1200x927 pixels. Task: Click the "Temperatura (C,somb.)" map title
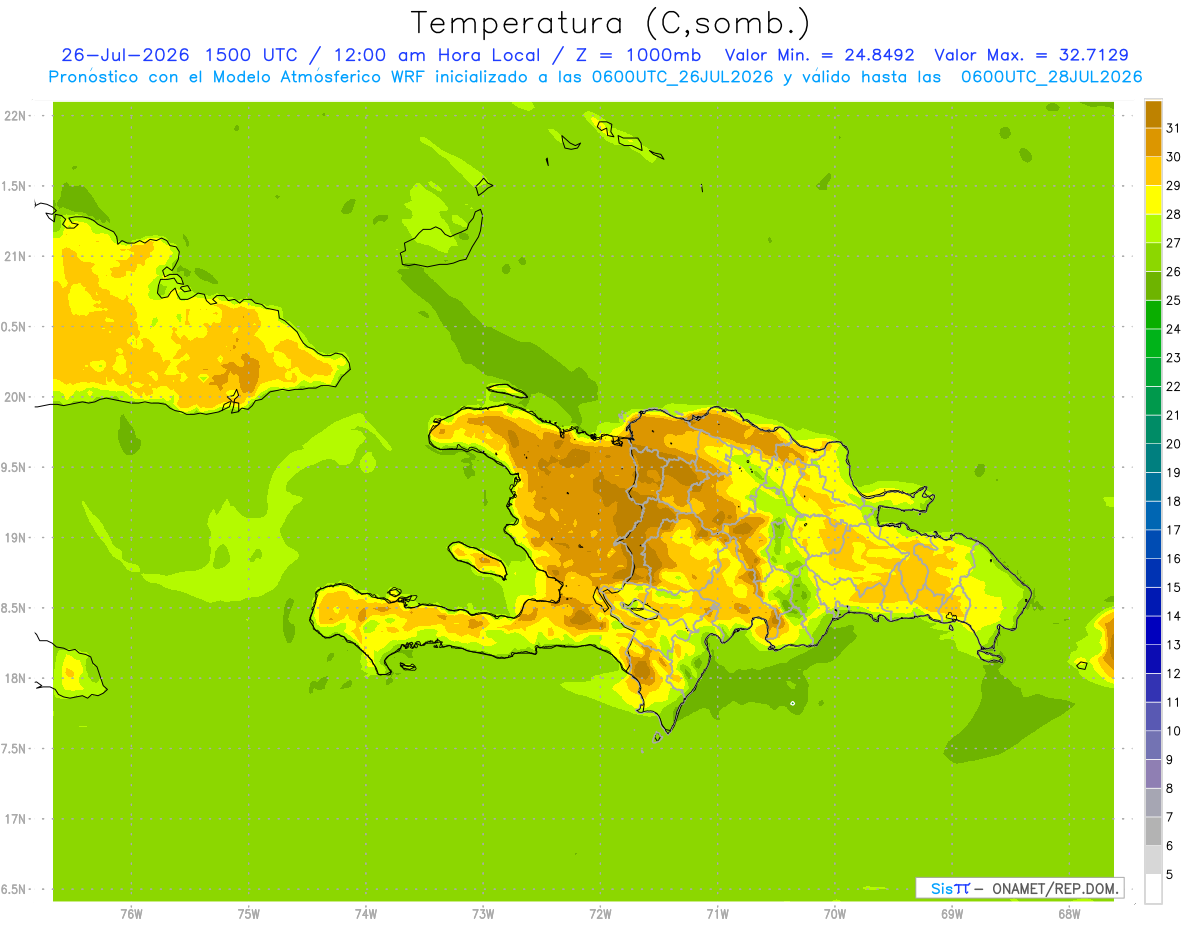[x=611, y=23]
